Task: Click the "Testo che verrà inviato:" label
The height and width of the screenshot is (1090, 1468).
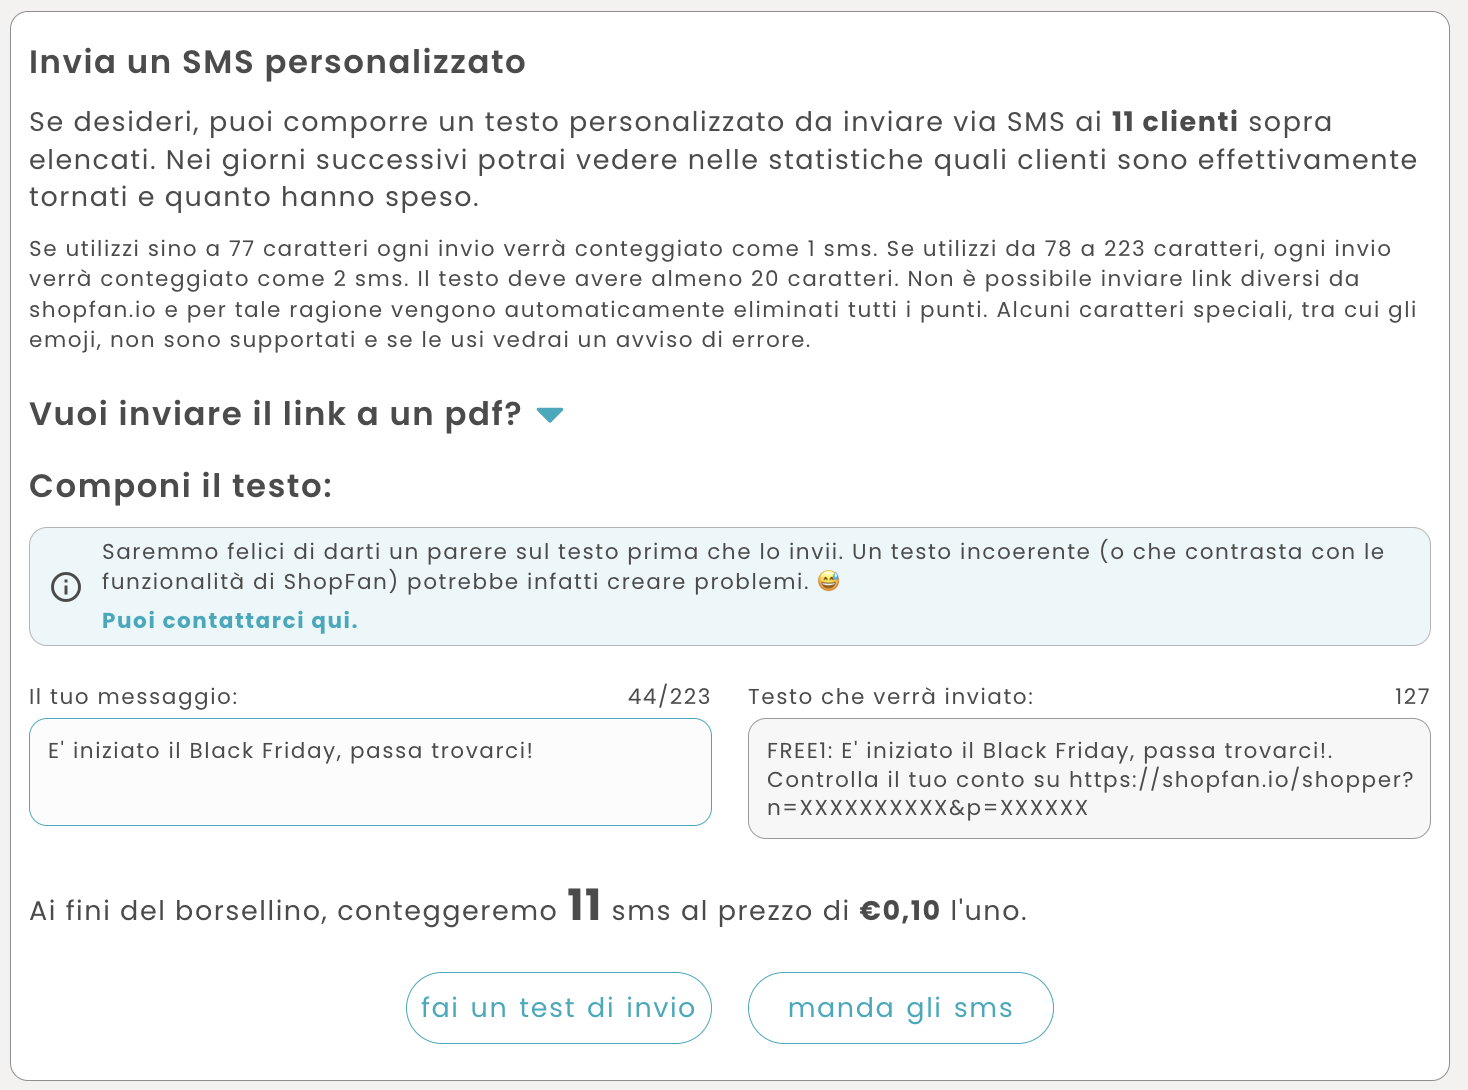Action: tap(890, 697)
